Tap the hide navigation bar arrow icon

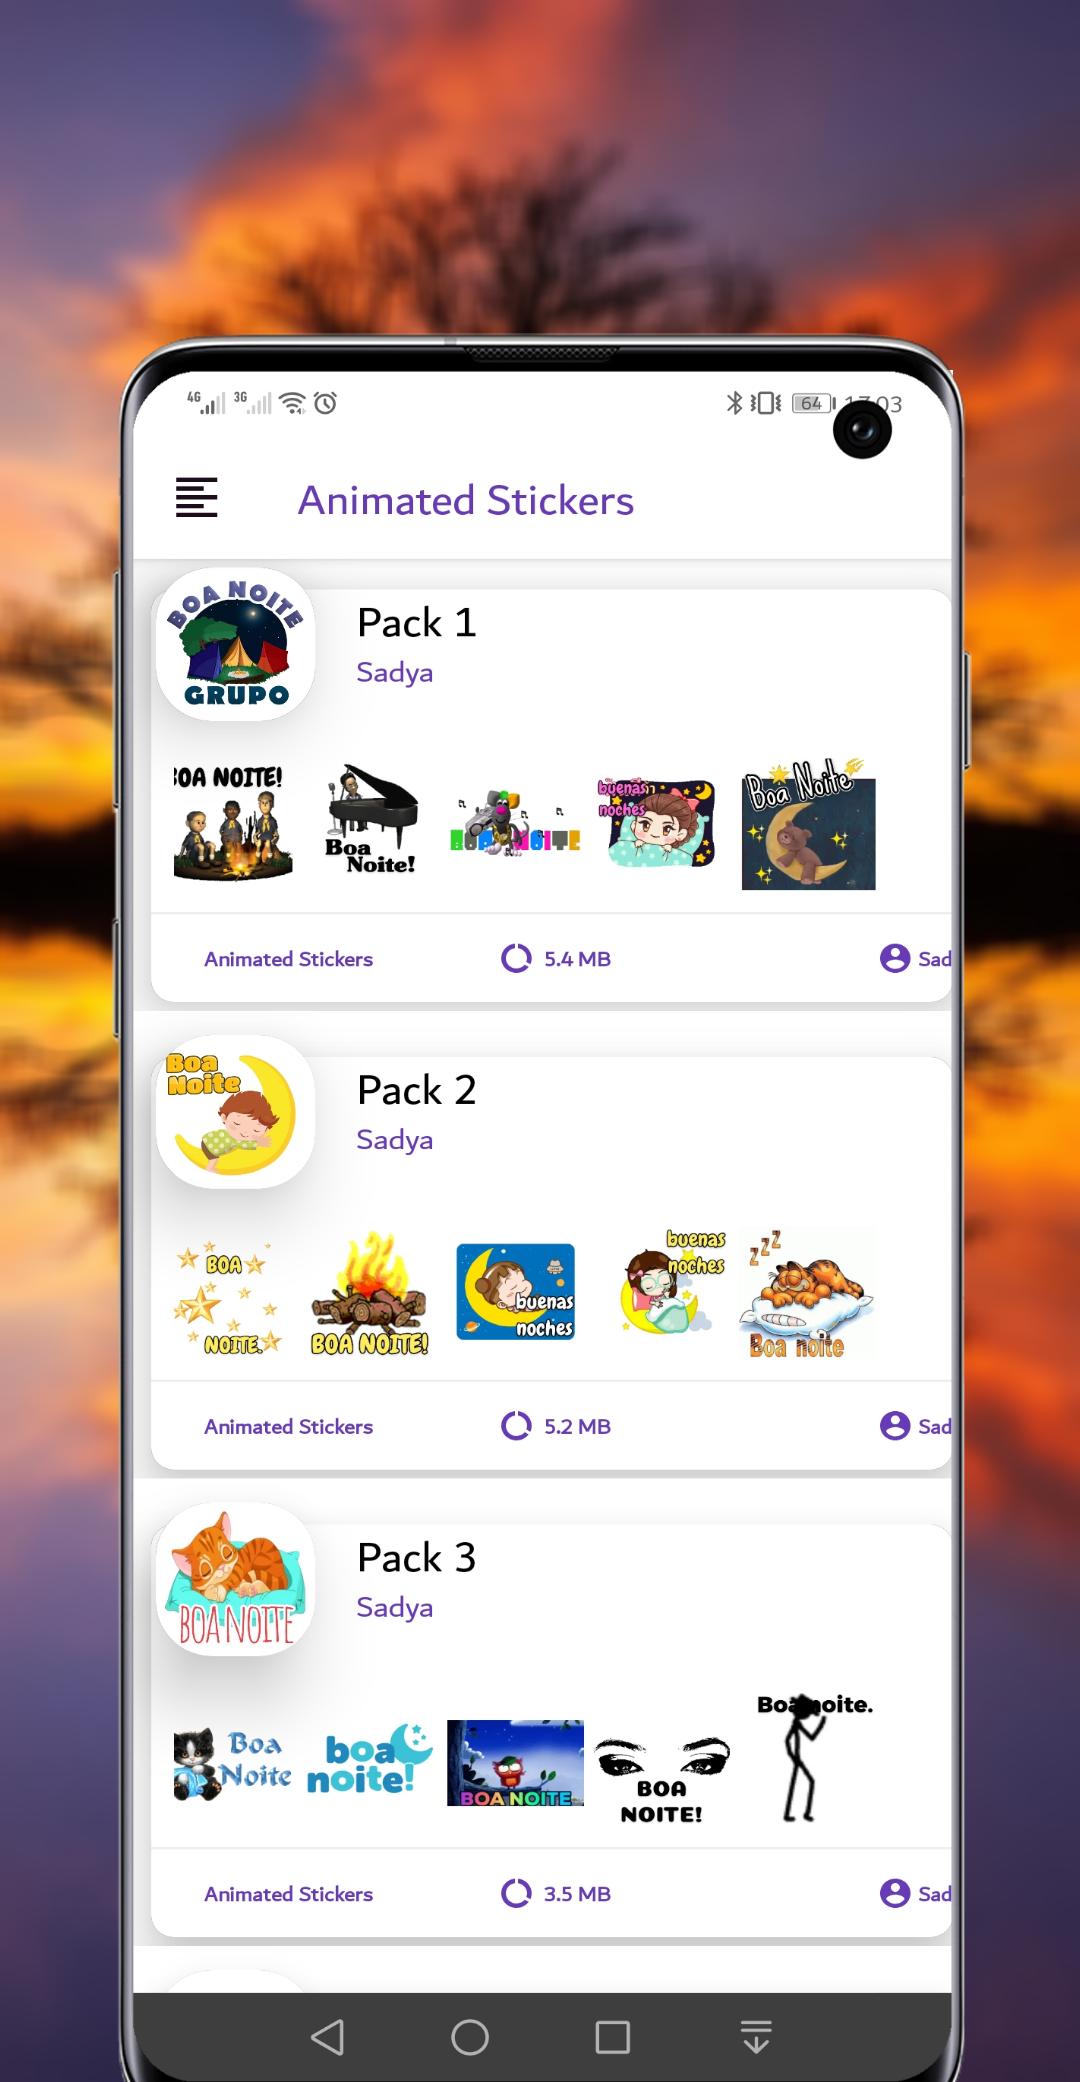pos(756,2037)
